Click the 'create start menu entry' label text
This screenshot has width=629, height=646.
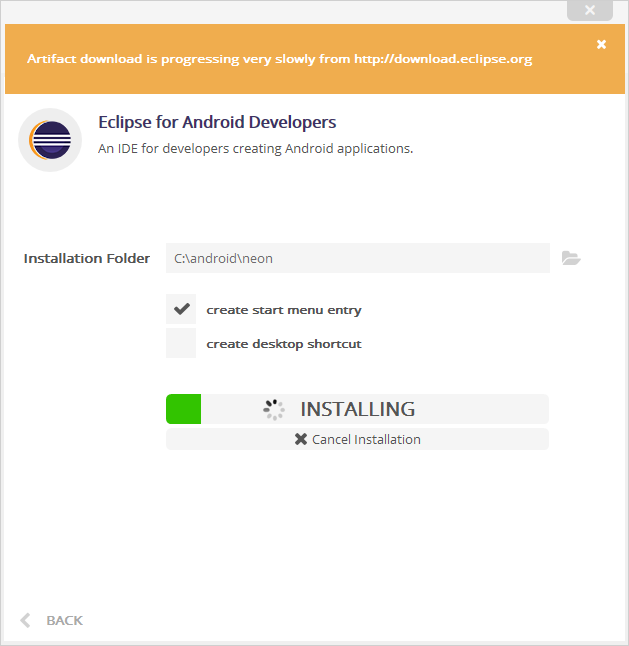point(284,310)
